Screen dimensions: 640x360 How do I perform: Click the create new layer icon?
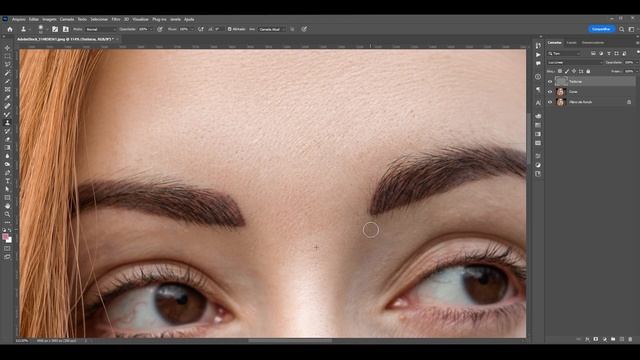(622, 339)
